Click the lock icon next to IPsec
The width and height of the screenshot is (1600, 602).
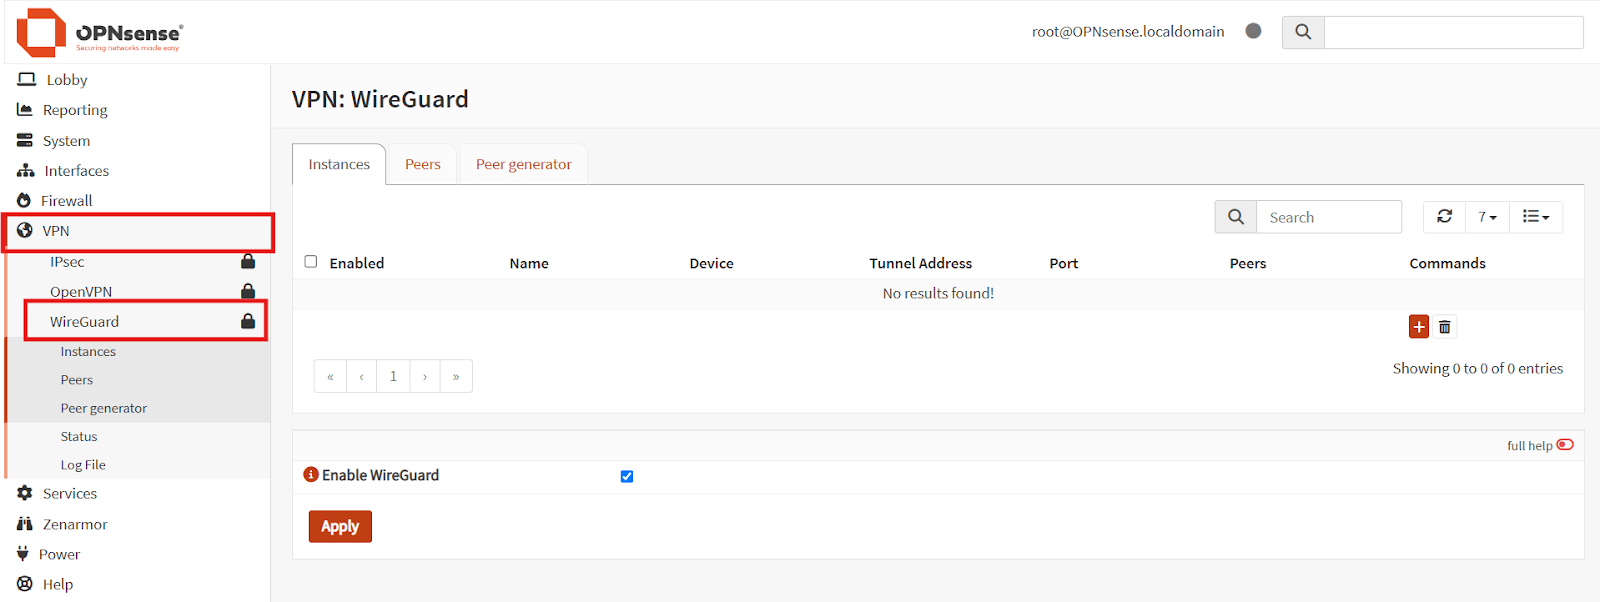tap(248, 262)
